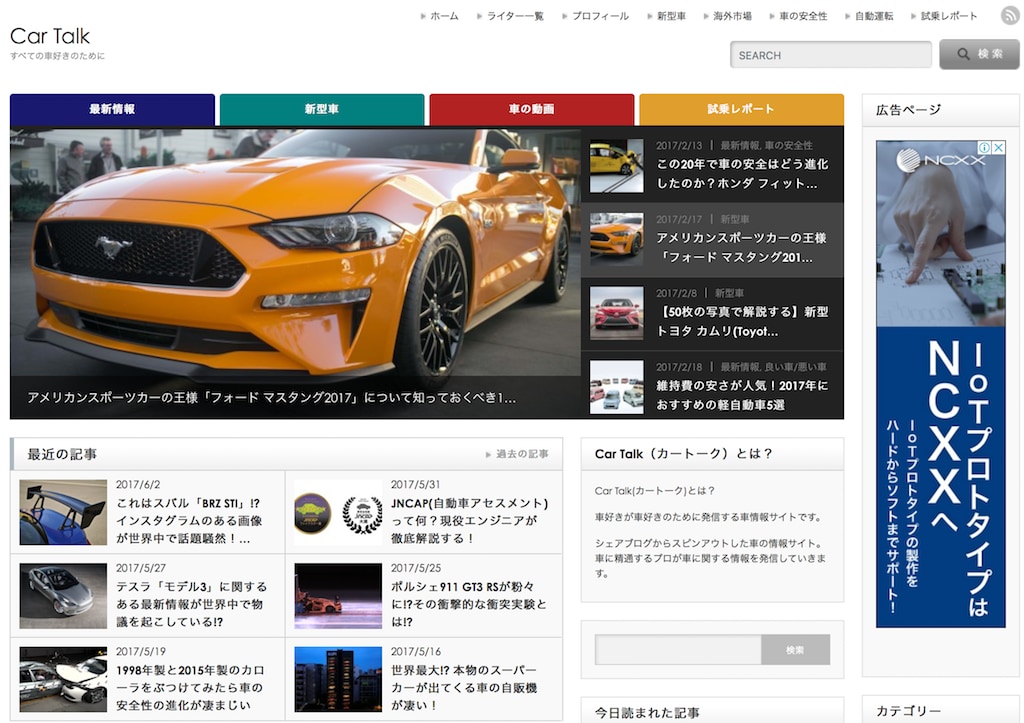Image resolution: width=1024 pixels, height=723 pixels.
Task: Open 試乗レポート in top navigation
Action: 948,16
